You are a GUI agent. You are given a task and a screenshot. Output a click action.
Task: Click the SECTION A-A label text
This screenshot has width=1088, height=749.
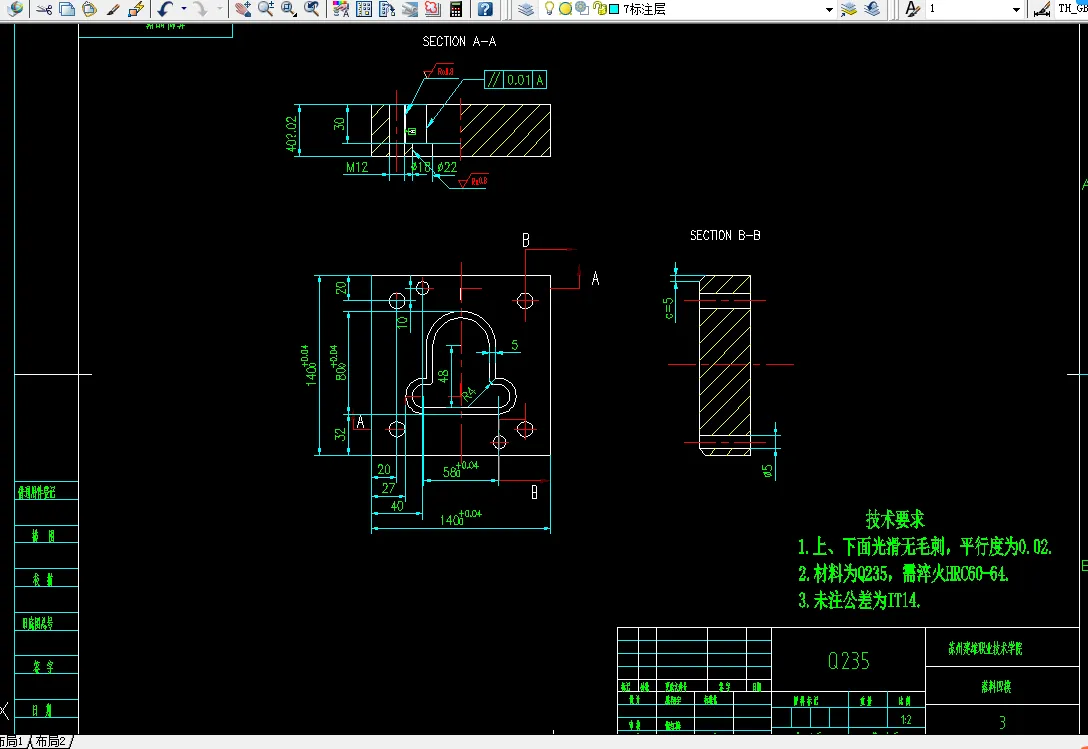click(459, 42)
